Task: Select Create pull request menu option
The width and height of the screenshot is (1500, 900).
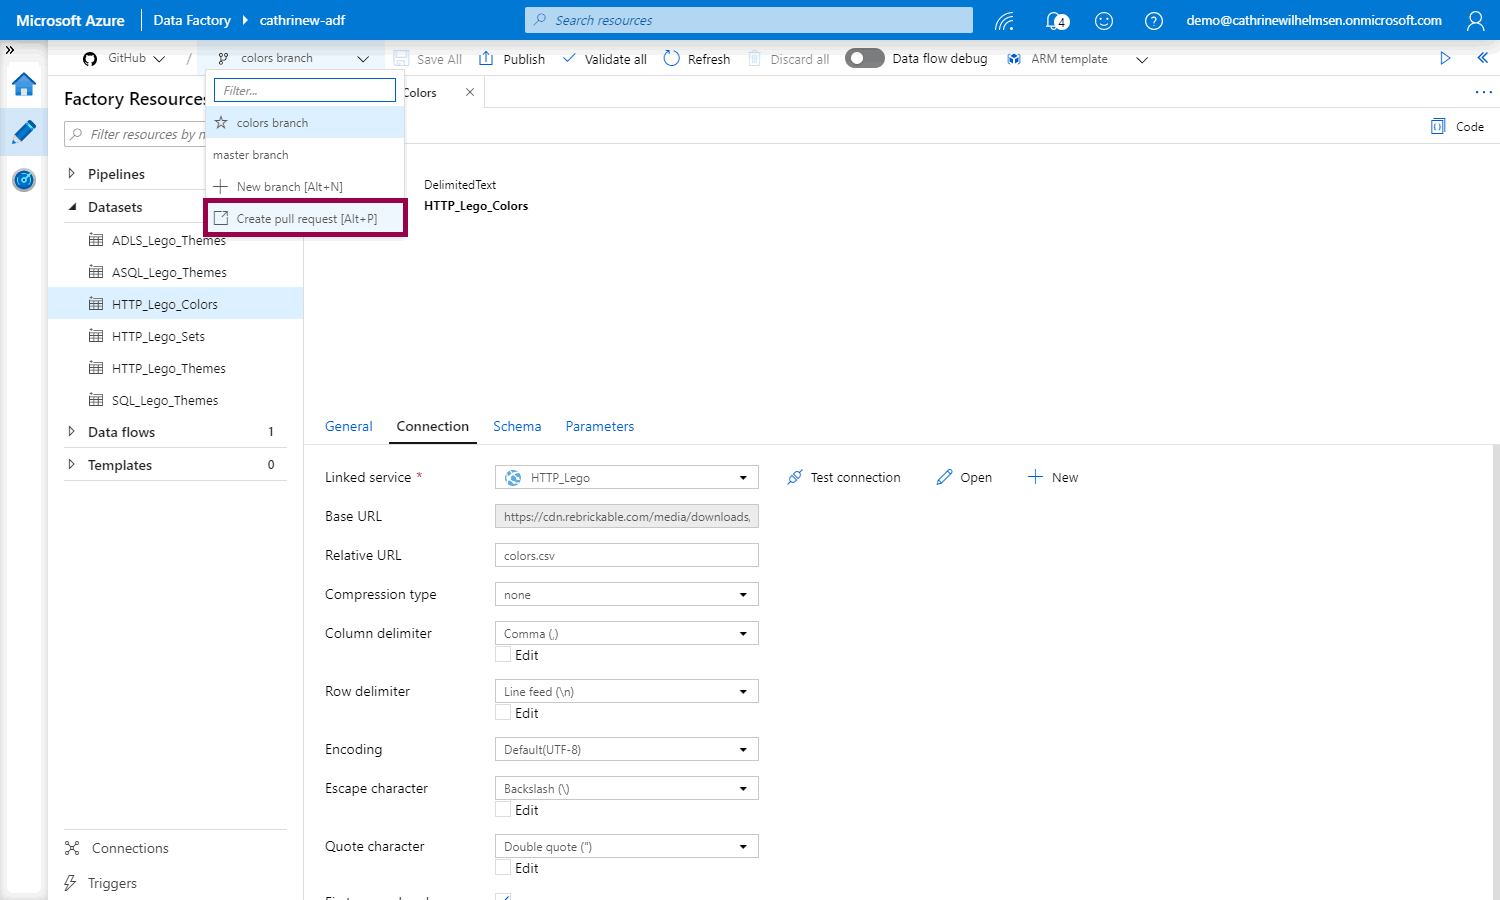Action: 306,218
